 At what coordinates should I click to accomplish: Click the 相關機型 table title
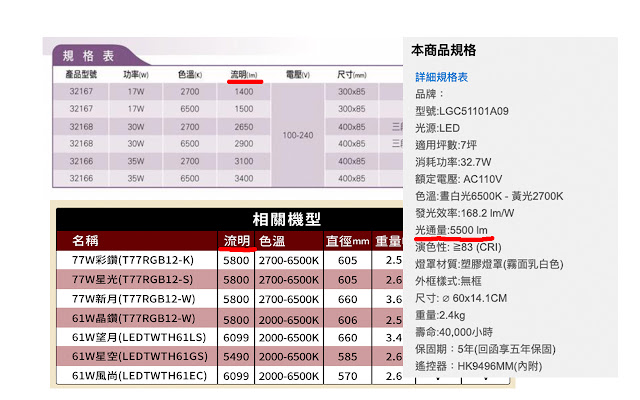click(x=286, y=220)
